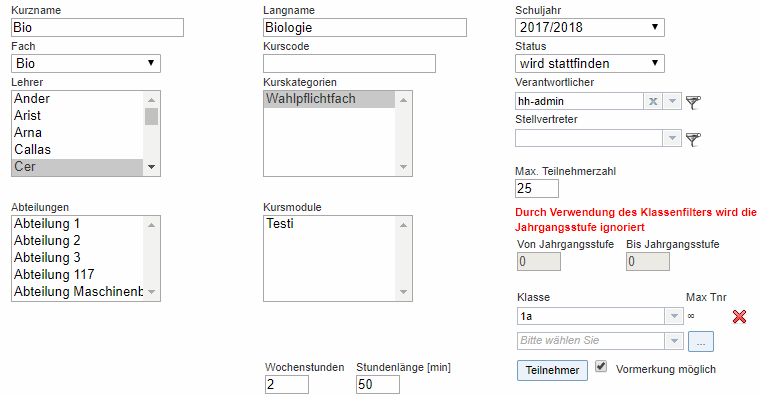759x397 pixels.
Task: Open the Klasse 1a dropdown arrow
Action: click(674, 316)
